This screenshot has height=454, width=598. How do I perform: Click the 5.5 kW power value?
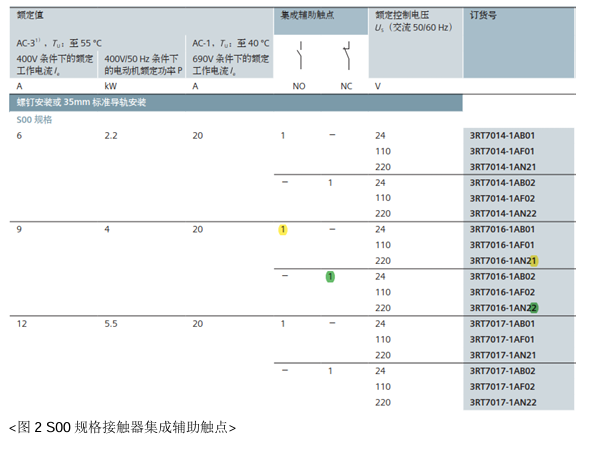(x=111, y=324)
